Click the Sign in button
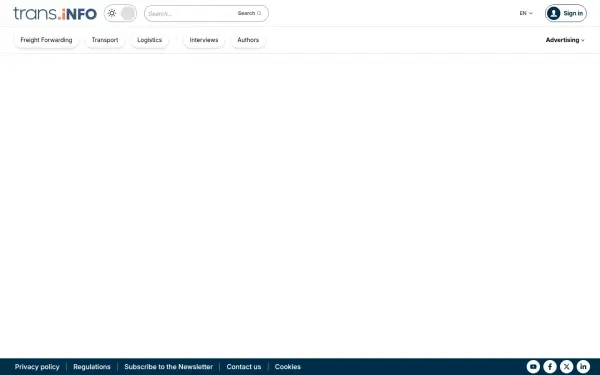Image resolution: width=600 pixels, height=375 pixels. click(566, 13)
